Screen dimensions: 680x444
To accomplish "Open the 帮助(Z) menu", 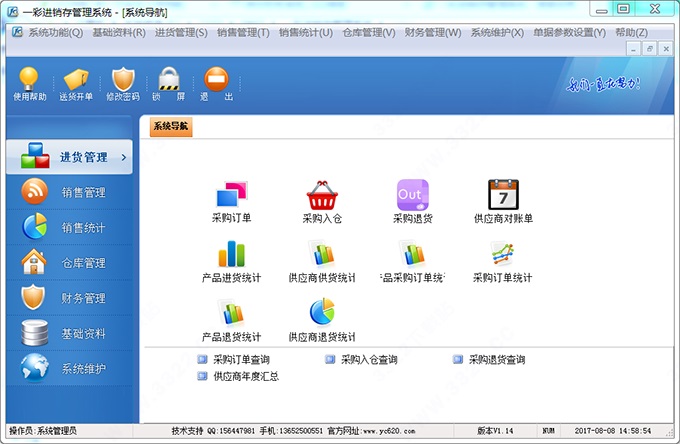I will pos(631,33).
